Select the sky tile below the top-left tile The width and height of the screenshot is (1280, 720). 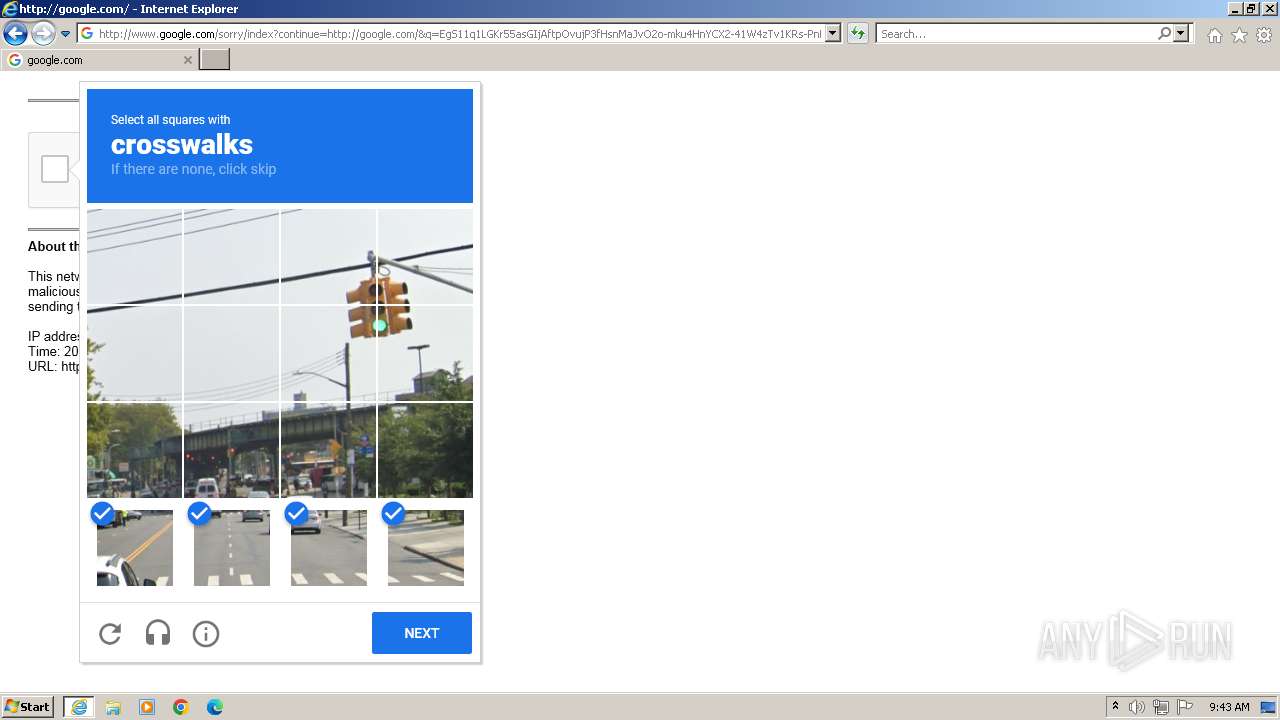(x=134, y=353)
